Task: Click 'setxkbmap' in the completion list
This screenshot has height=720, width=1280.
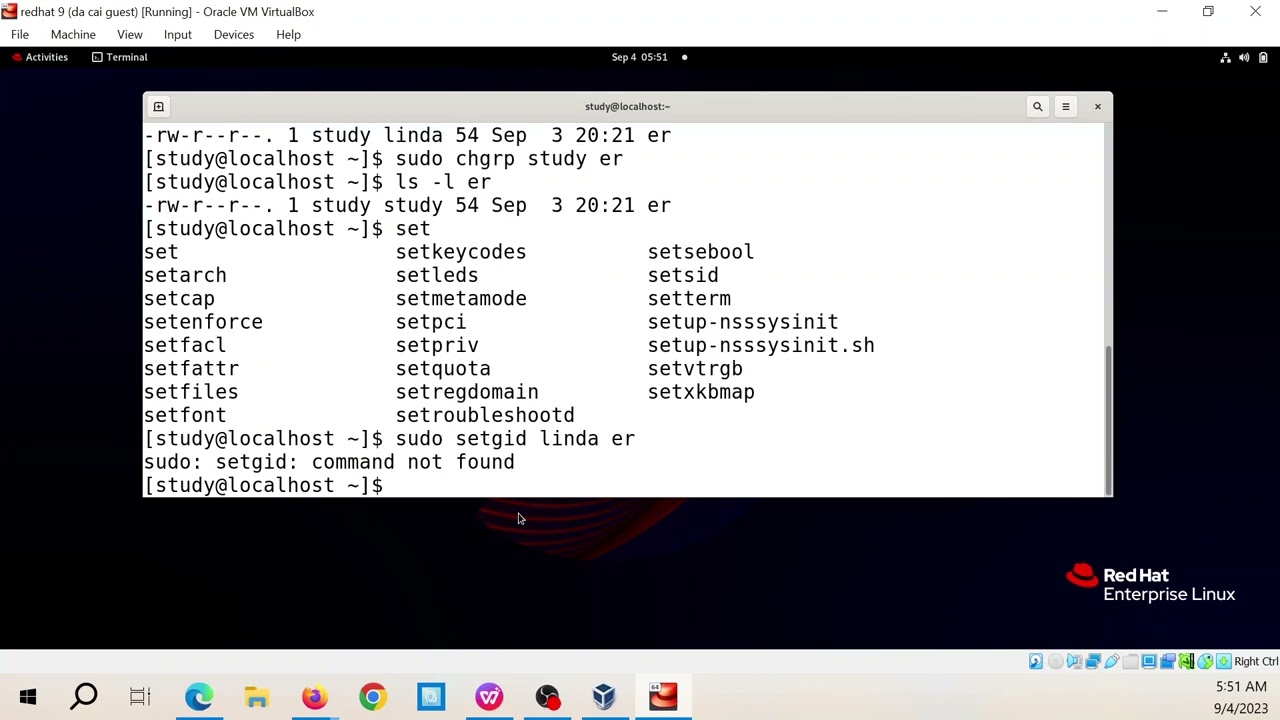Action: [x=701, y=392]
